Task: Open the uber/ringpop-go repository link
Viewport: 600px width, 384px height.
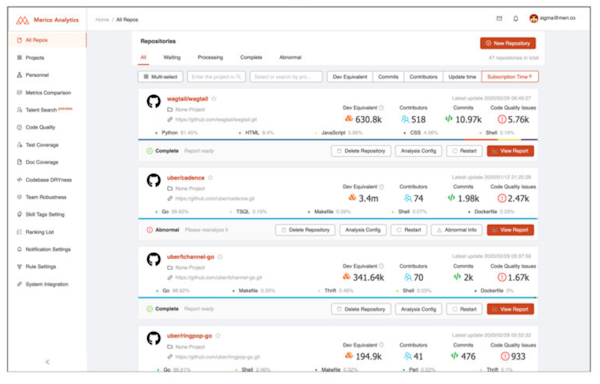Action: click(x=189, y=336)
